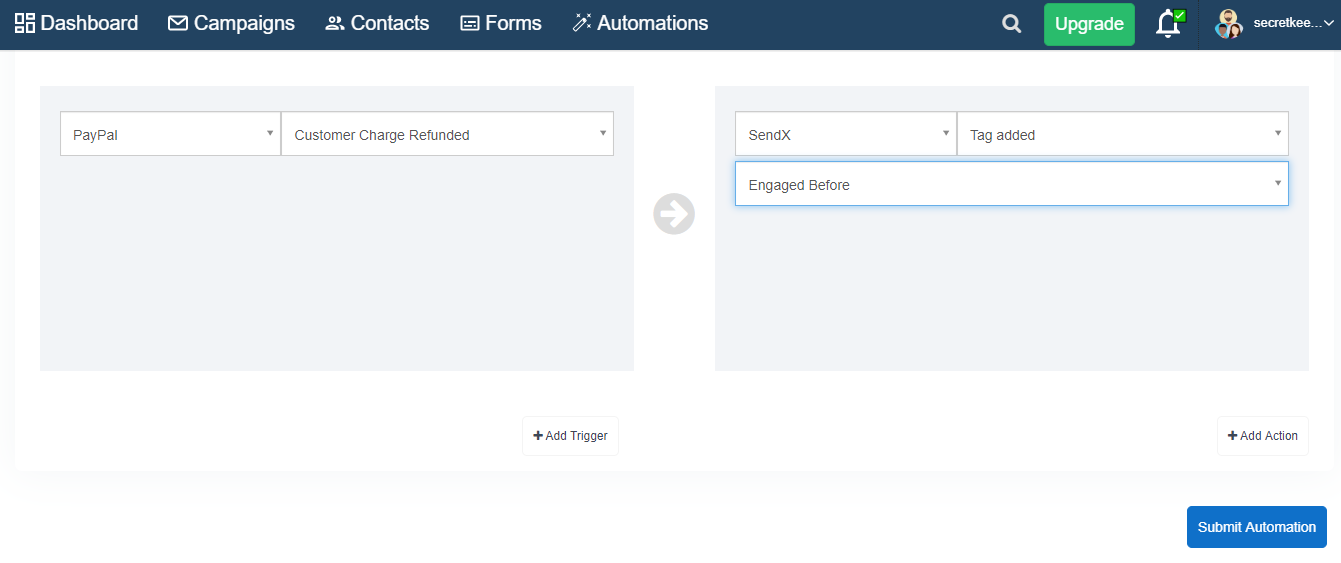This screenshot has width=1341, height=563.
Task: Open the SendX action app dropdown
Action: (845, 134)
